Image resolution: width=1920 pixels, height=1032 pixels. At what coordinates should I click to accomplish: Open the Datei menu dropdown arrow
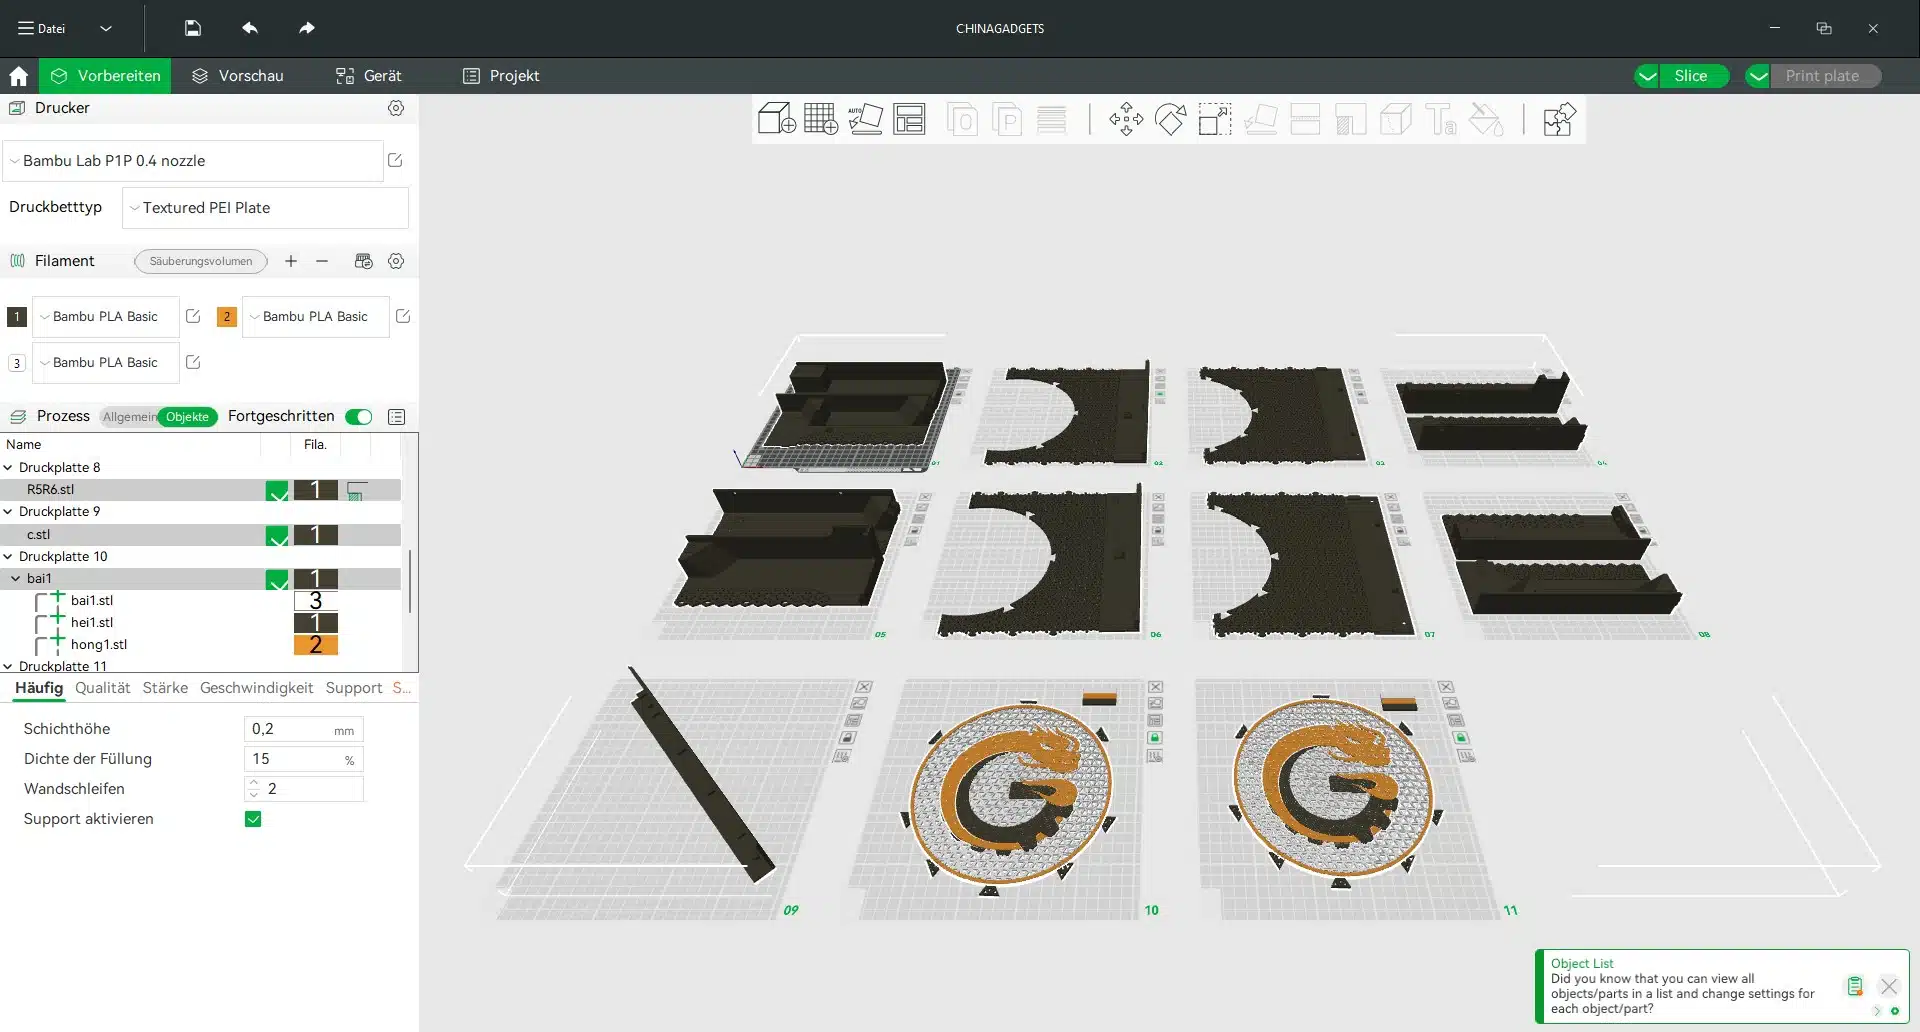point(106,28)
